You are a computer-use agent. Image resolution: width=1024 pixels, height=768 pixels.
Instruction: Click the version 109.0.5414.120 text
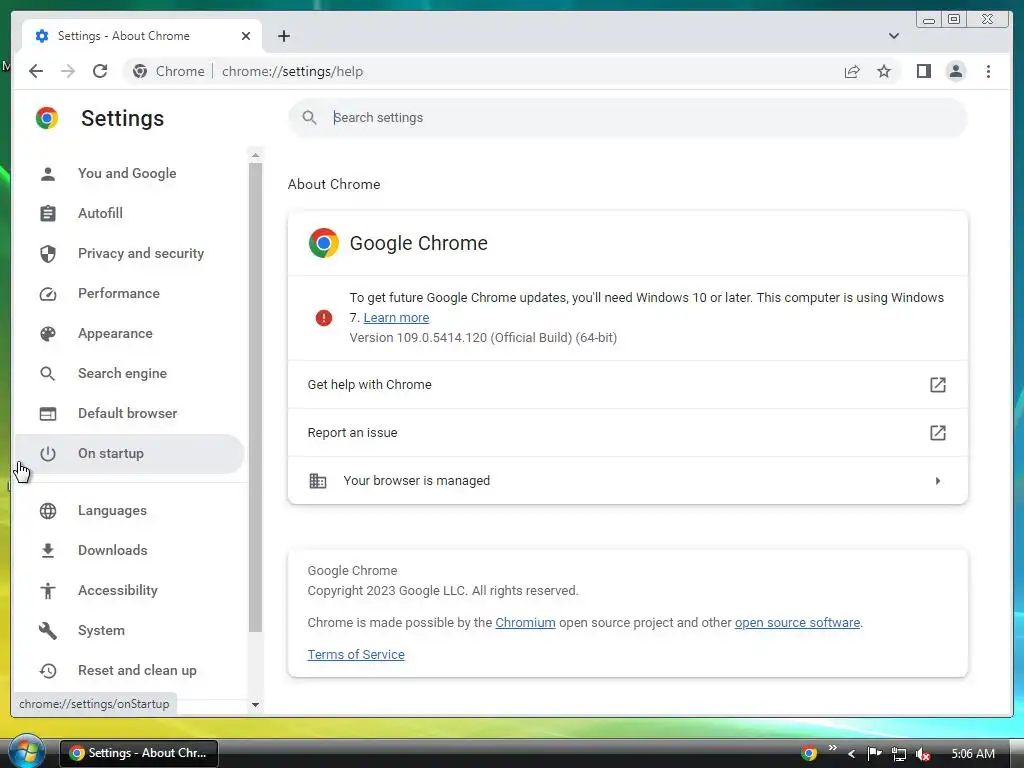[x=483, y=338]
